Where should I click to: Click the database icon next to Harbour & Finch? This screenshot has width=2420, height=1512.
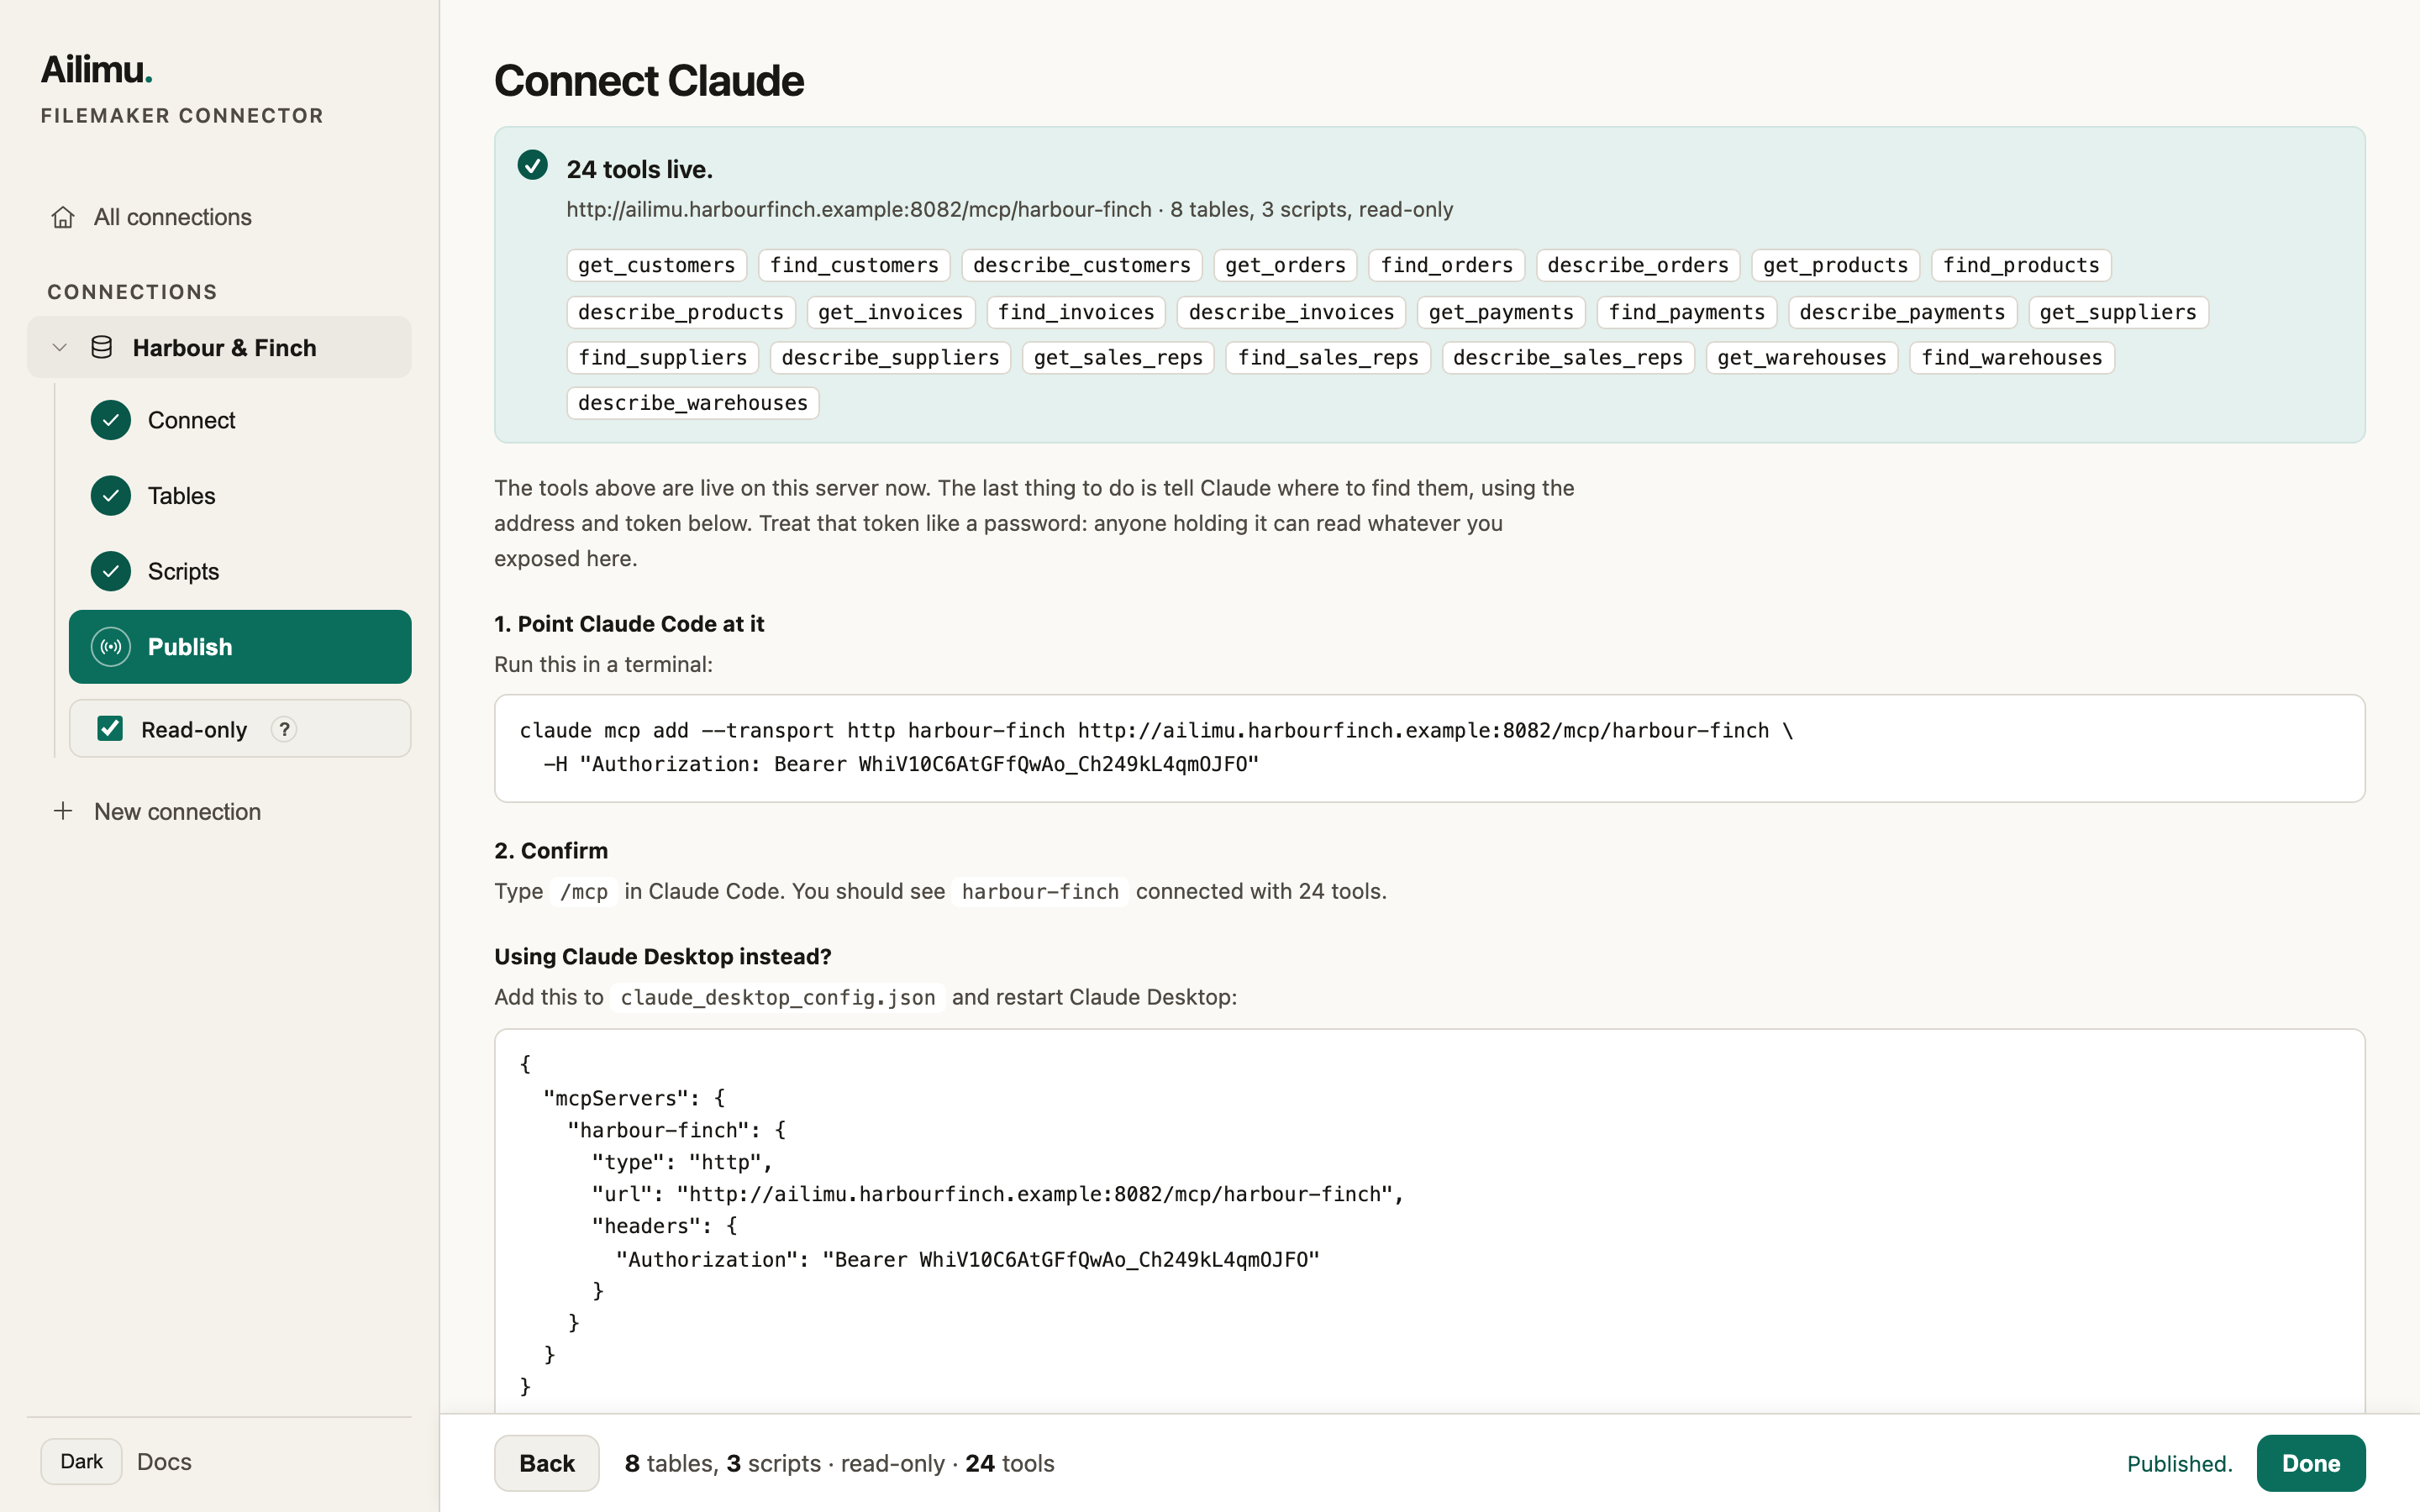101,347
